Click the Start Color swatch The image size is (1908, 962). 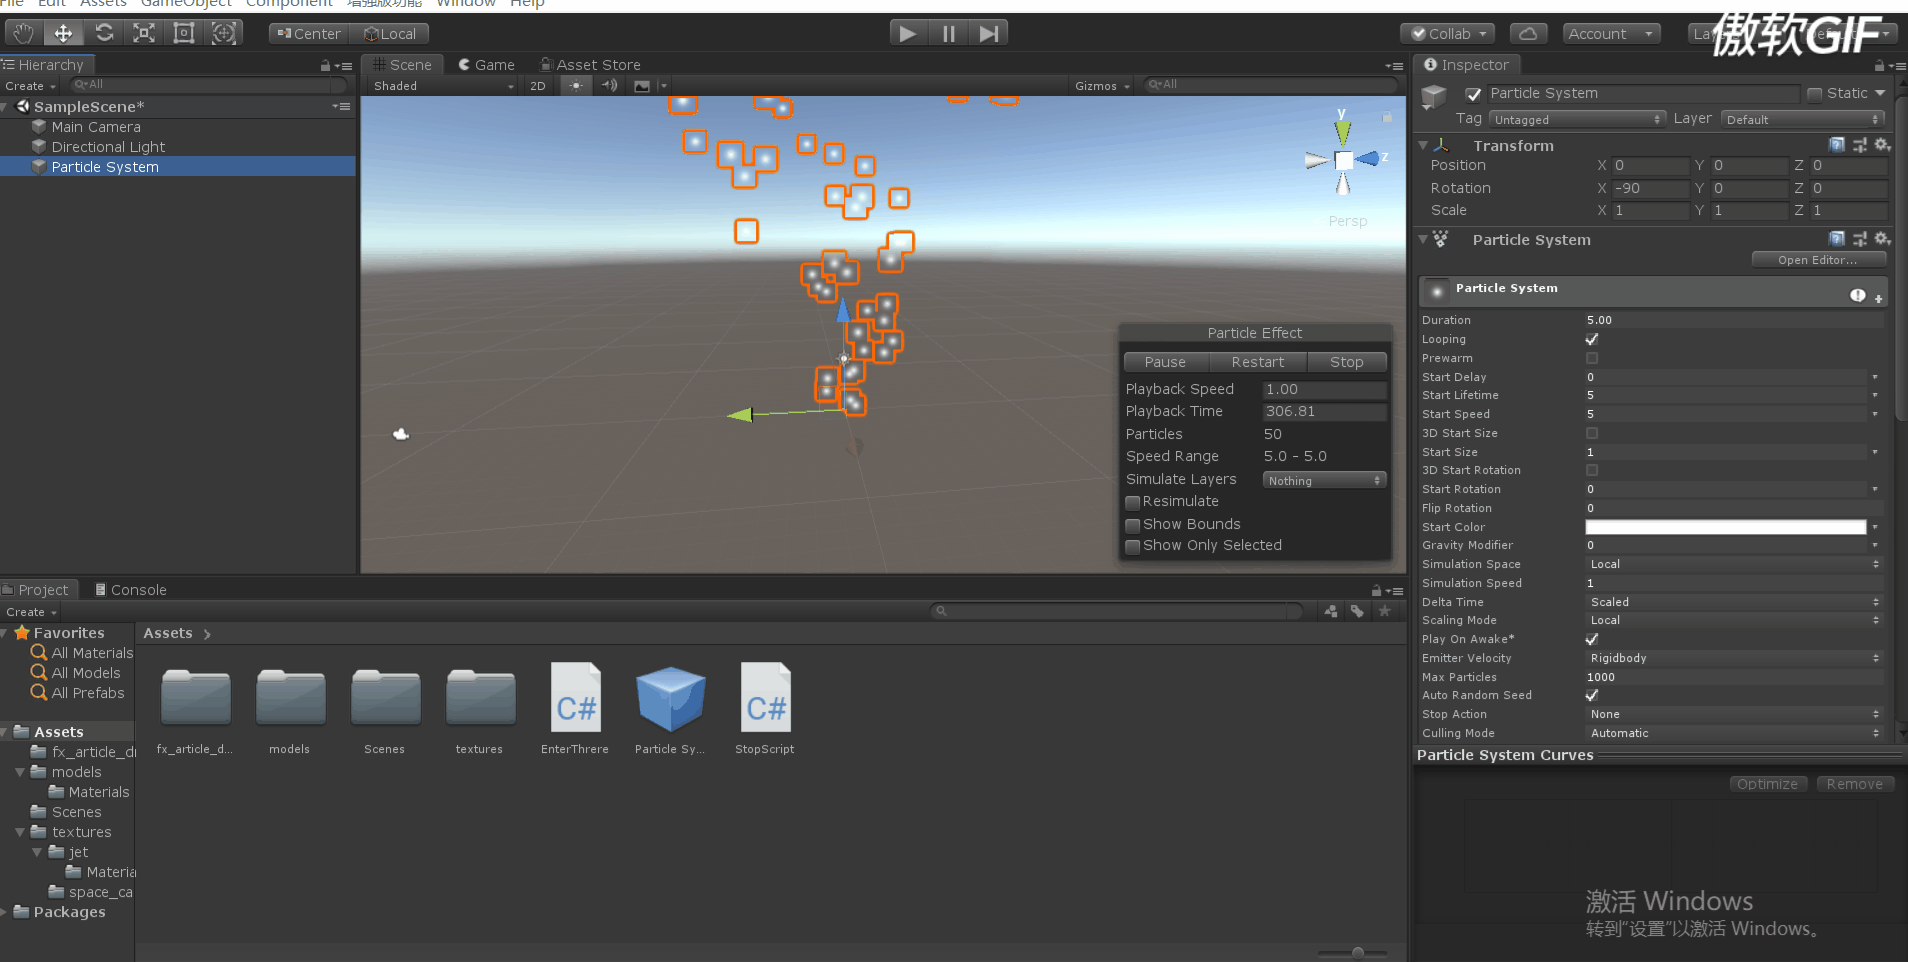tap(1725, 527)
